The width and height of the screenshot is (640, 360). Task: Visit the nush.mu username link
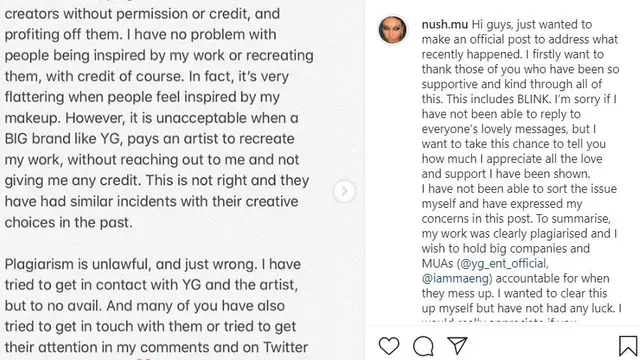pos(444,24)
